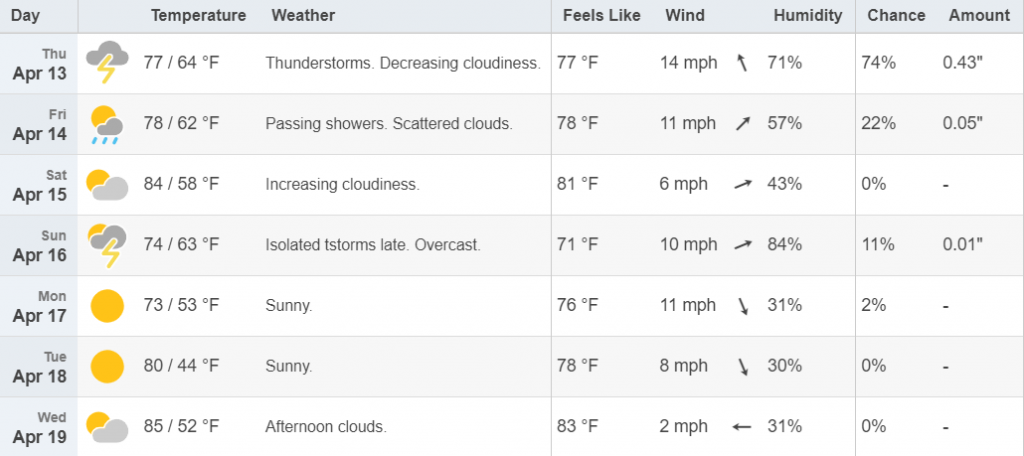
Task: Click the passing showers icon for Fri Apr 14
Action: point(107,124)
